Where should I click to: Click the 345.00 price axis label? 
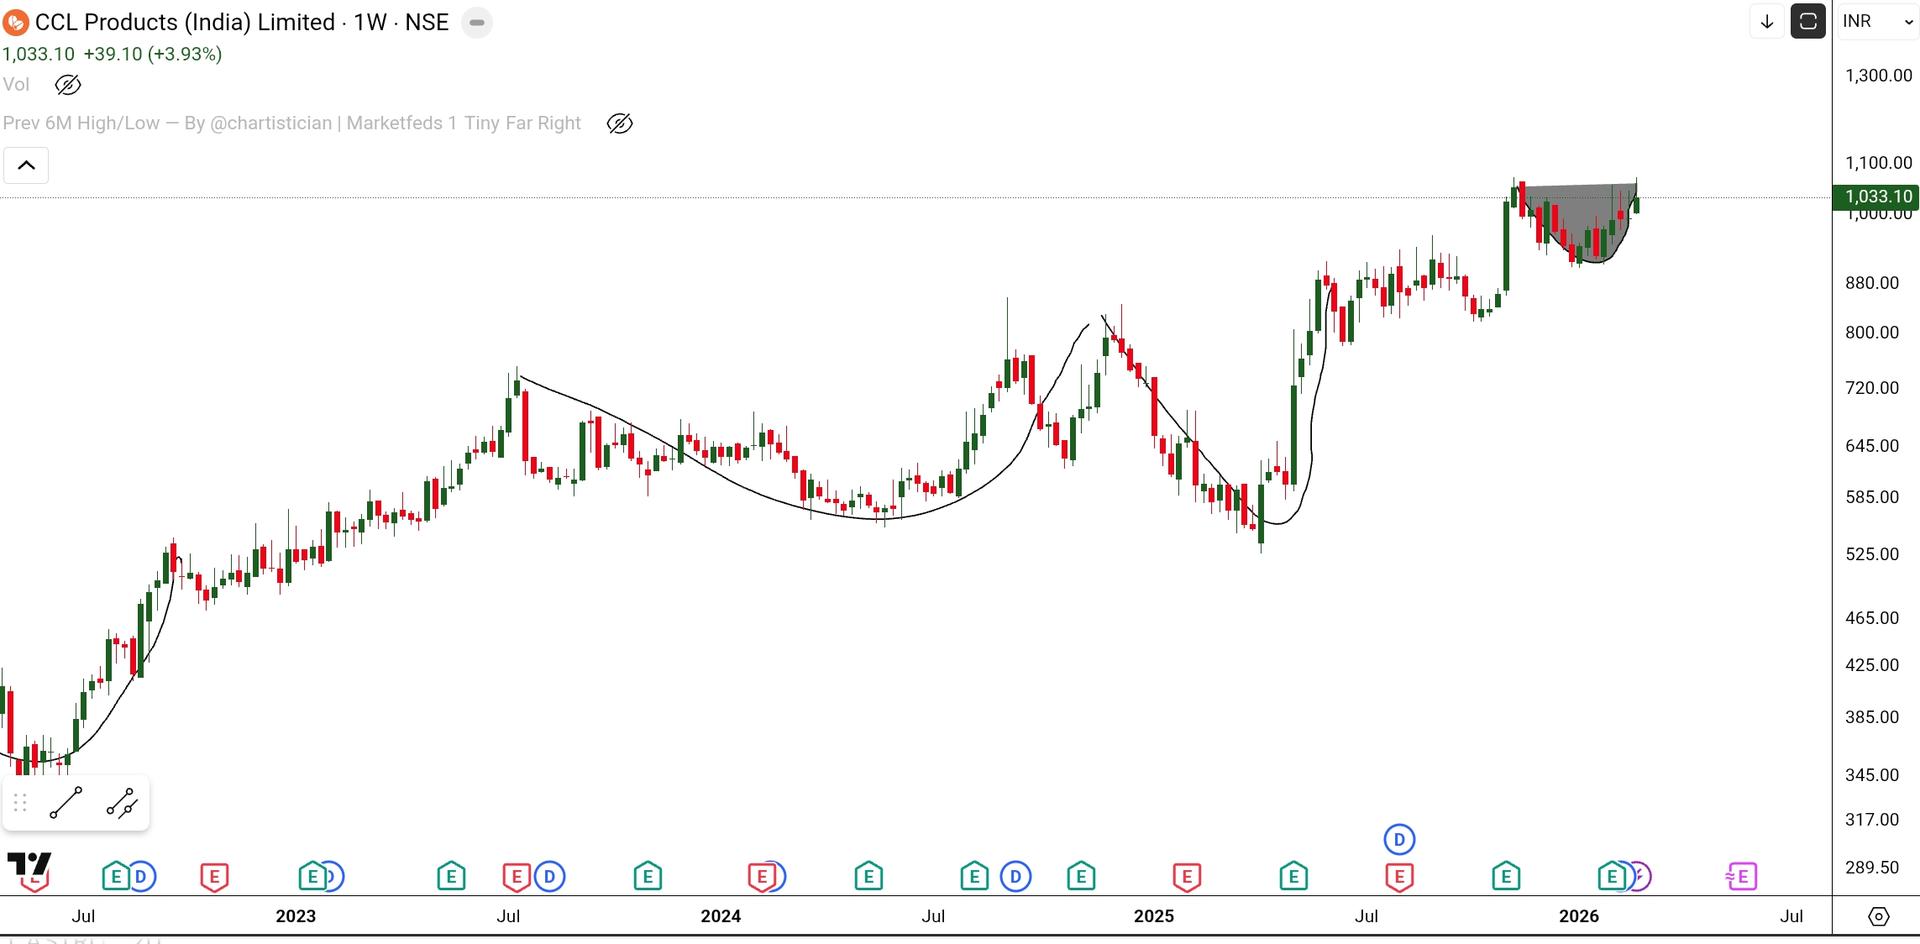(1872, 775)
